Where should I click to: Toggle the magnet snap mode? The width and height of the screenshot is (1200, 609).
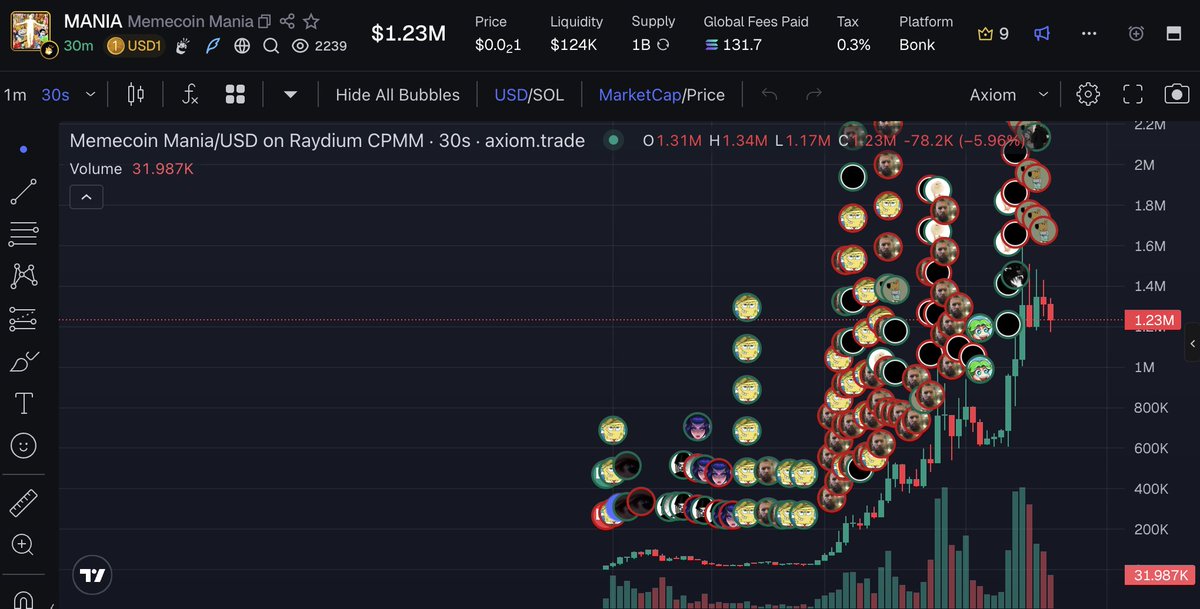(24, 599)
